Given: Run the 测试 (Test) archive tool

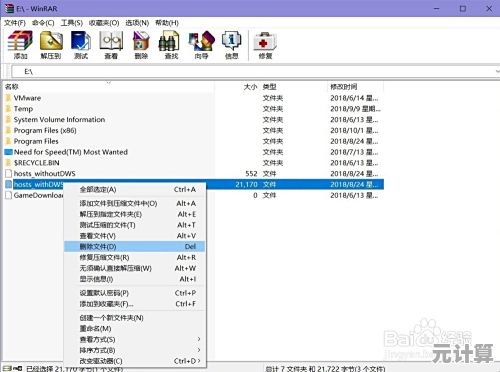Looking at the screenshot, I should click(81, 45).
